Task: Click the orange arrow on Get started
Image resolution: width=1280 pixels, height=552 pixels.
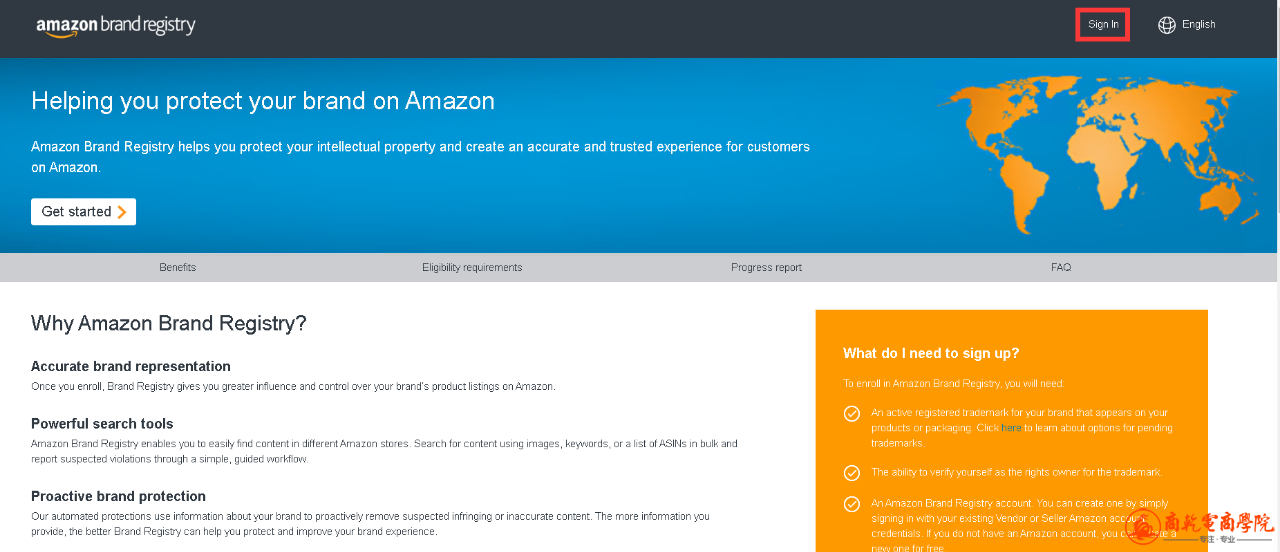Action: 122,212
